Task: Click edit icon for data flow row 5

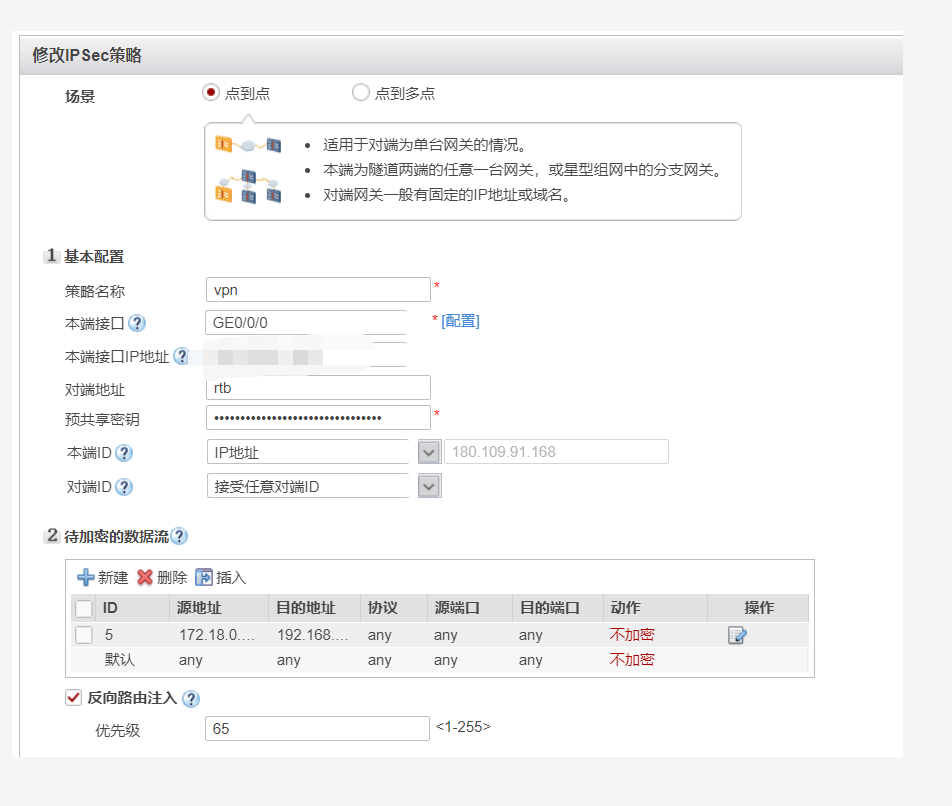Action: coord(737,635)
